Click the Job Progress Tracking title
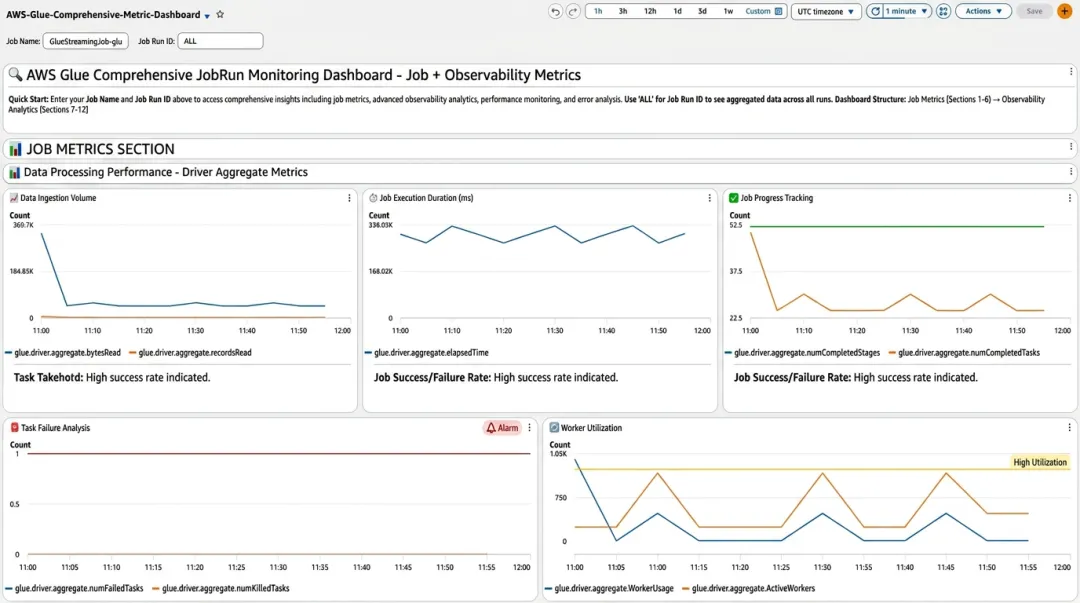The height and width of the screenshot is (603, 1080). [x=776, y=198]
